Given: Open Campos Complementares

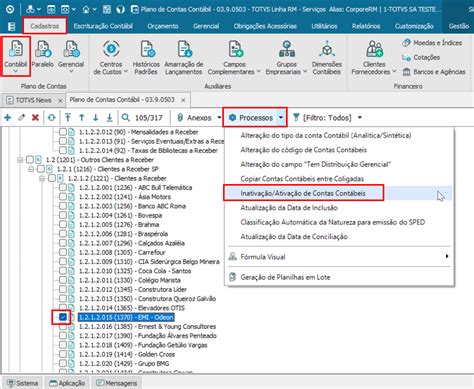Looking at the screenshot, I should (234, 57).
